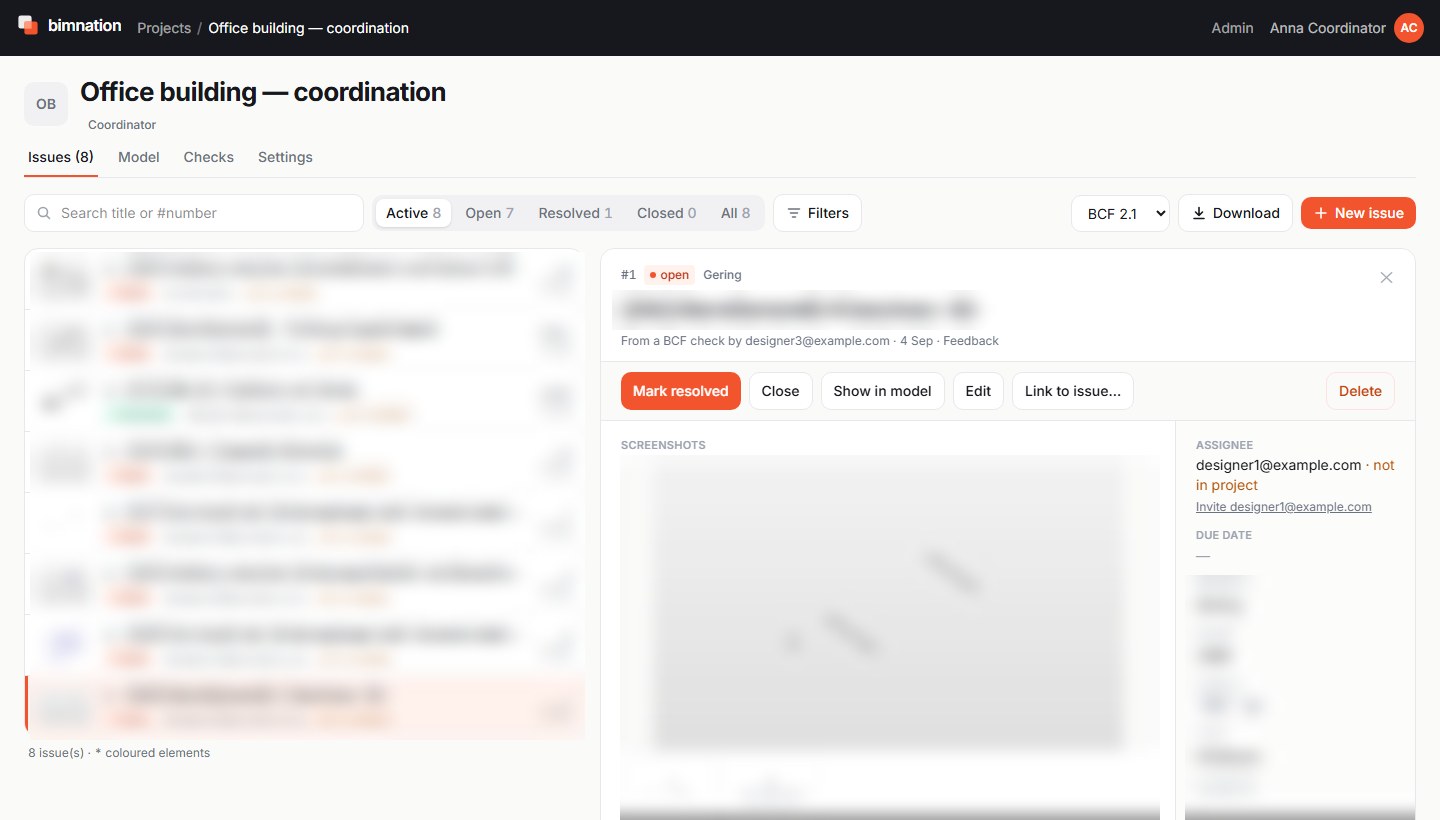Viewport: 1440px width, 820px height.
Task: Open the AC user avatar
Action: [1408, 28]
